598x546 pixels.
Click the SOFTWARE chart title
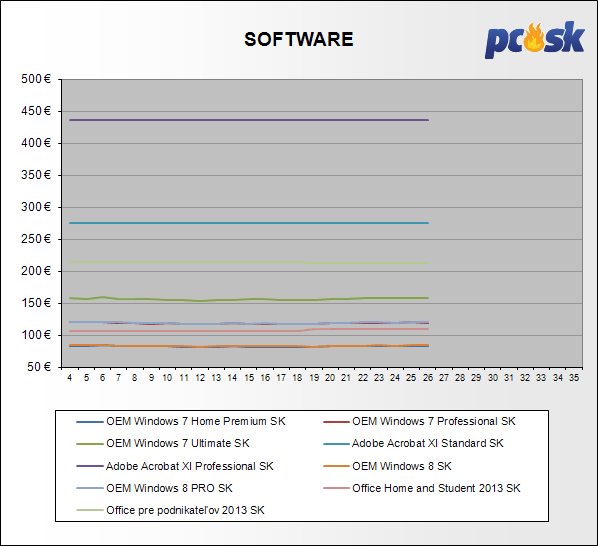click(x=299, y=39)
